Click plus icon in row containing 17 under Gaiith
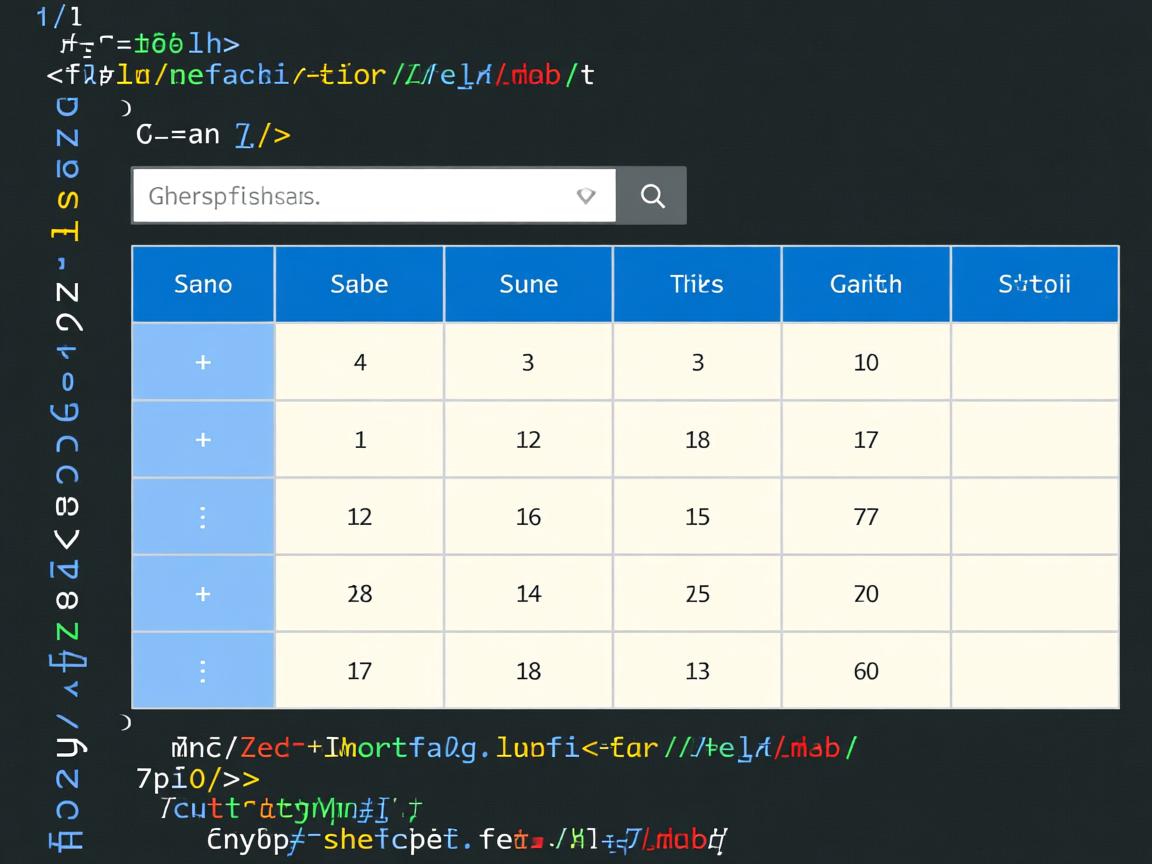The image size is (1152, 864). 203,439
